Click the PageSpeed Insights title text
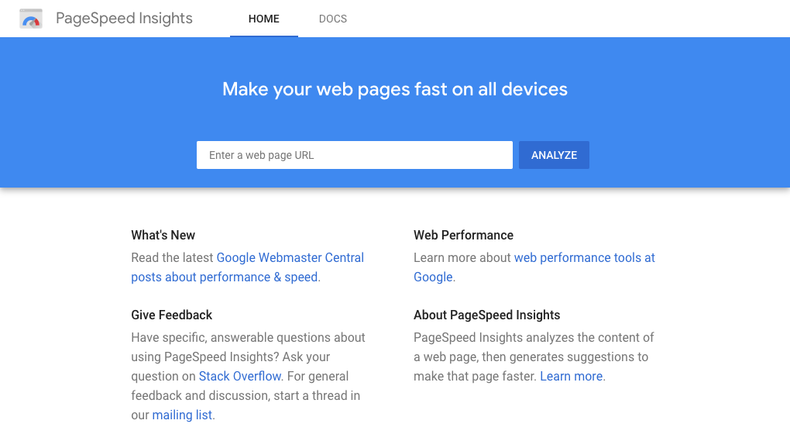Viewport: 790px width, 434px height. coord(124,18)
